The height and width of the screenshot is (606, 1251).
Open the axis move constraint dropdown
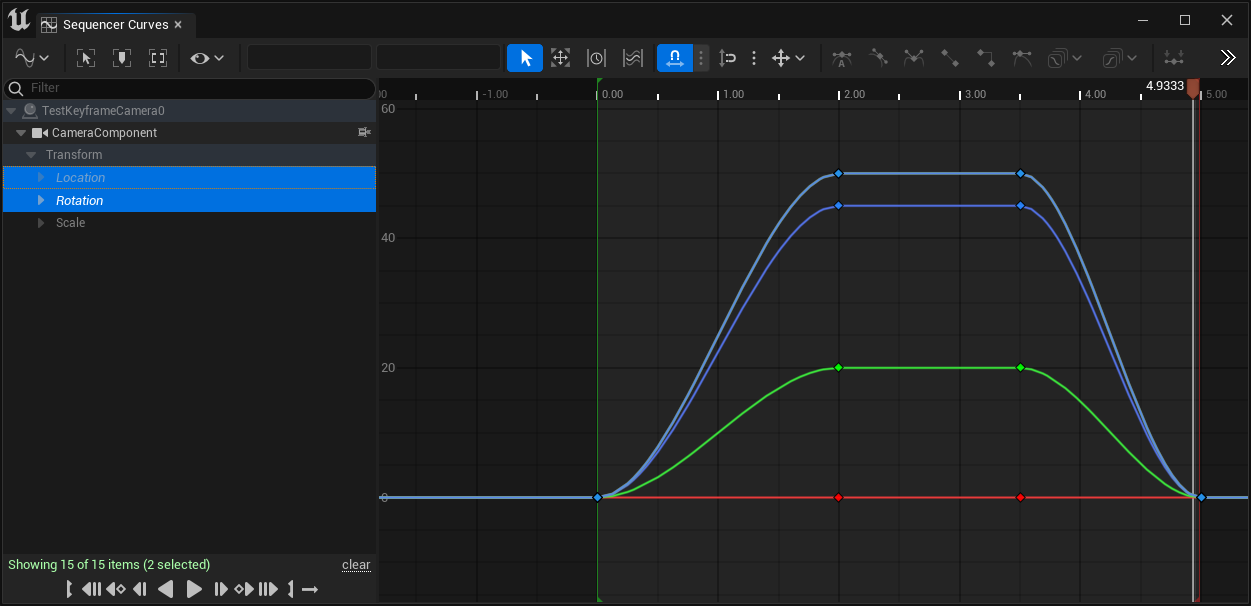tap(788, 58)
